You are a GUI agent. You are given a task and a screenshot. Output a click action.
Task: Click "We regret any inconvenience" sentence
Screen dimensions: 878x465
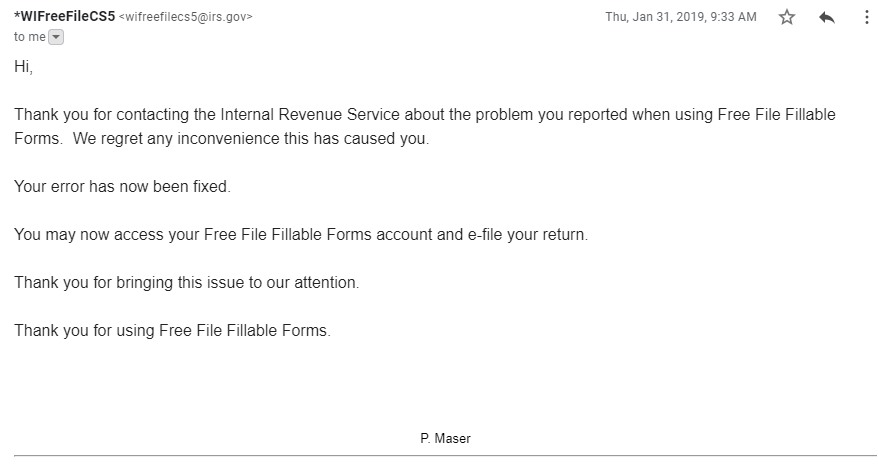point(250,138)
